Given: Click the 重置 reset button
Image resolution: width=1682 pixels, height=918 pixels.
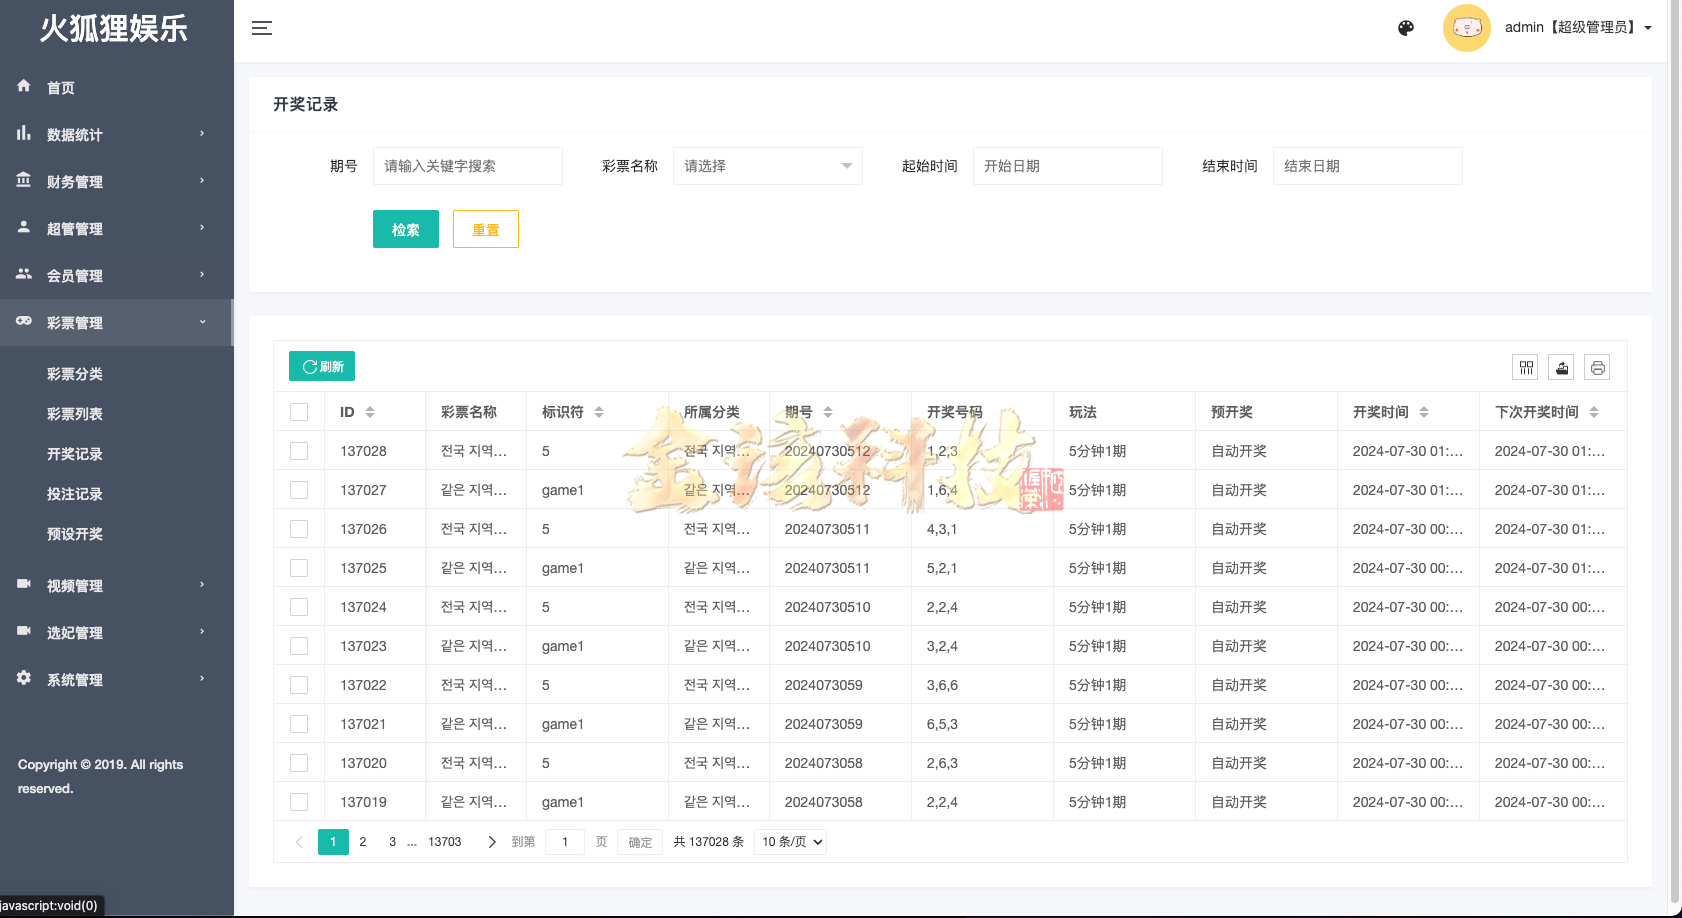Looking at the screenshot, I should (x=486, y=228).
